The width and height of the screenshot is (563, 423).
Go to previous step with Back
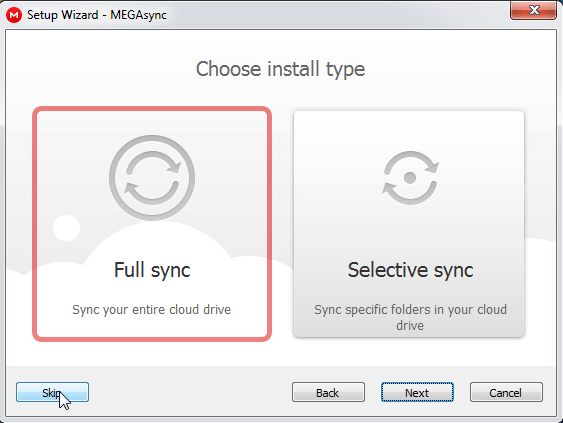click(328, 392)
